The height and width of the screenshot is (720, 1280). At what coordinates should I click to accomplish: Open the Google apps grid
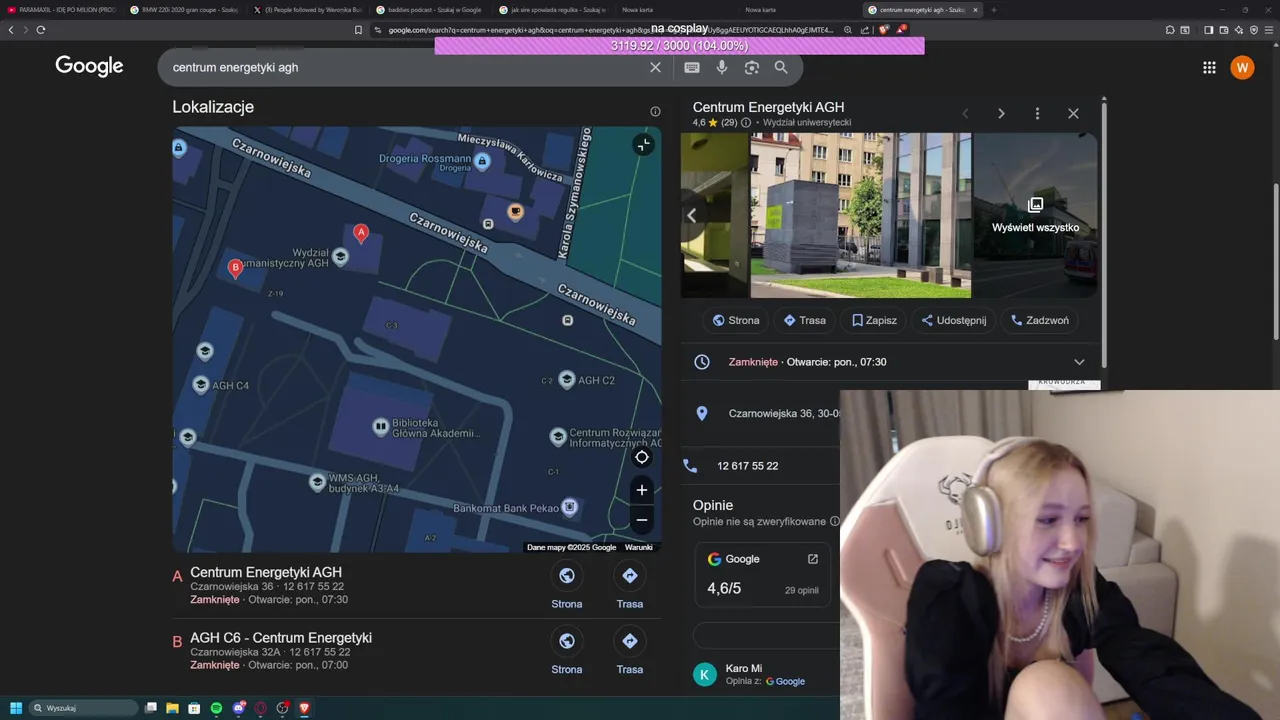(1209, 67)
